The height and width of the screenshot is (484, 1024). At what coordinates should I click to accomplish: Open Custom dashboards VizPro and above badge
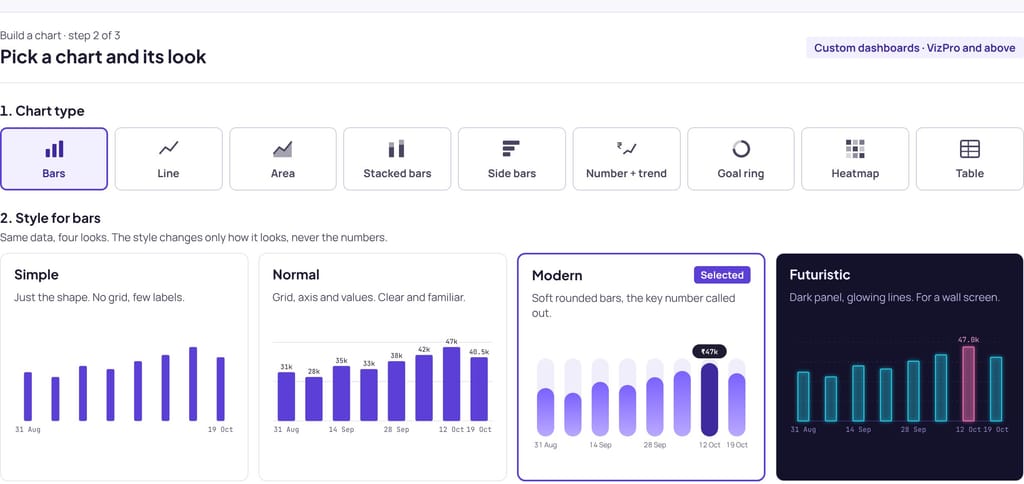(915, 48)
